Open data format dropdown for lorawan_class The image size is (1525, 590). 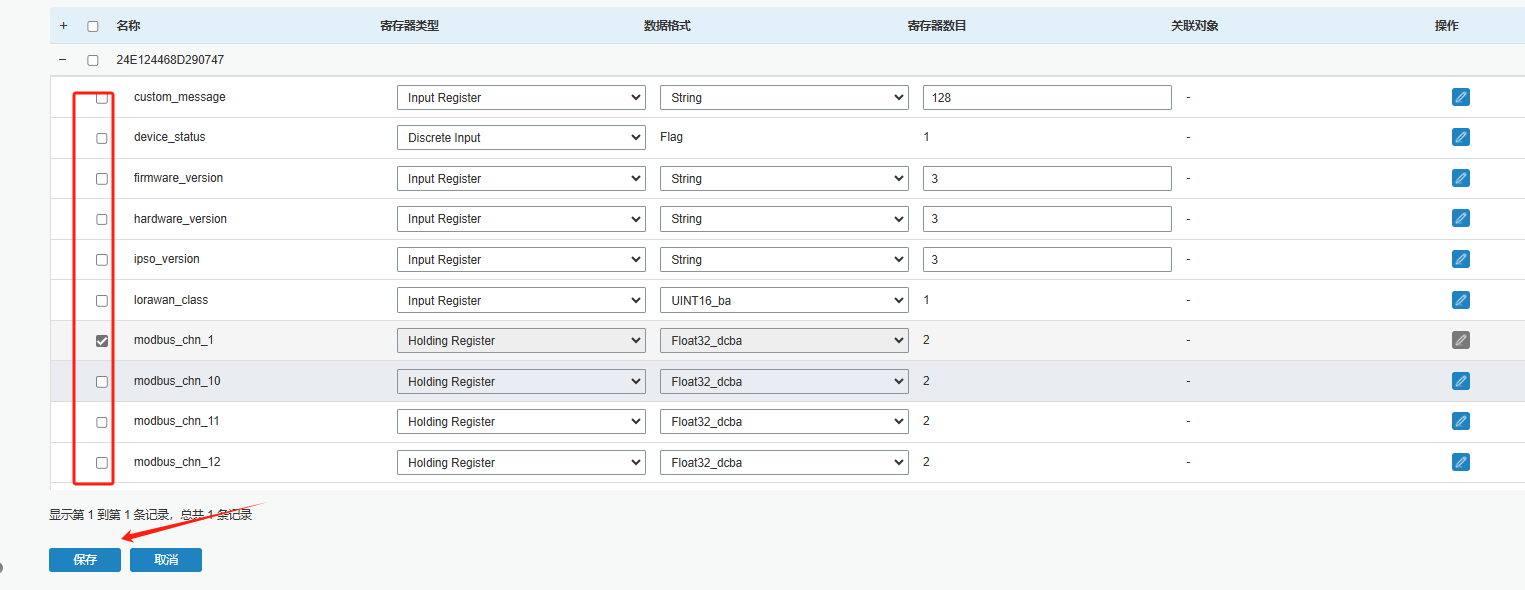(784, 300)
